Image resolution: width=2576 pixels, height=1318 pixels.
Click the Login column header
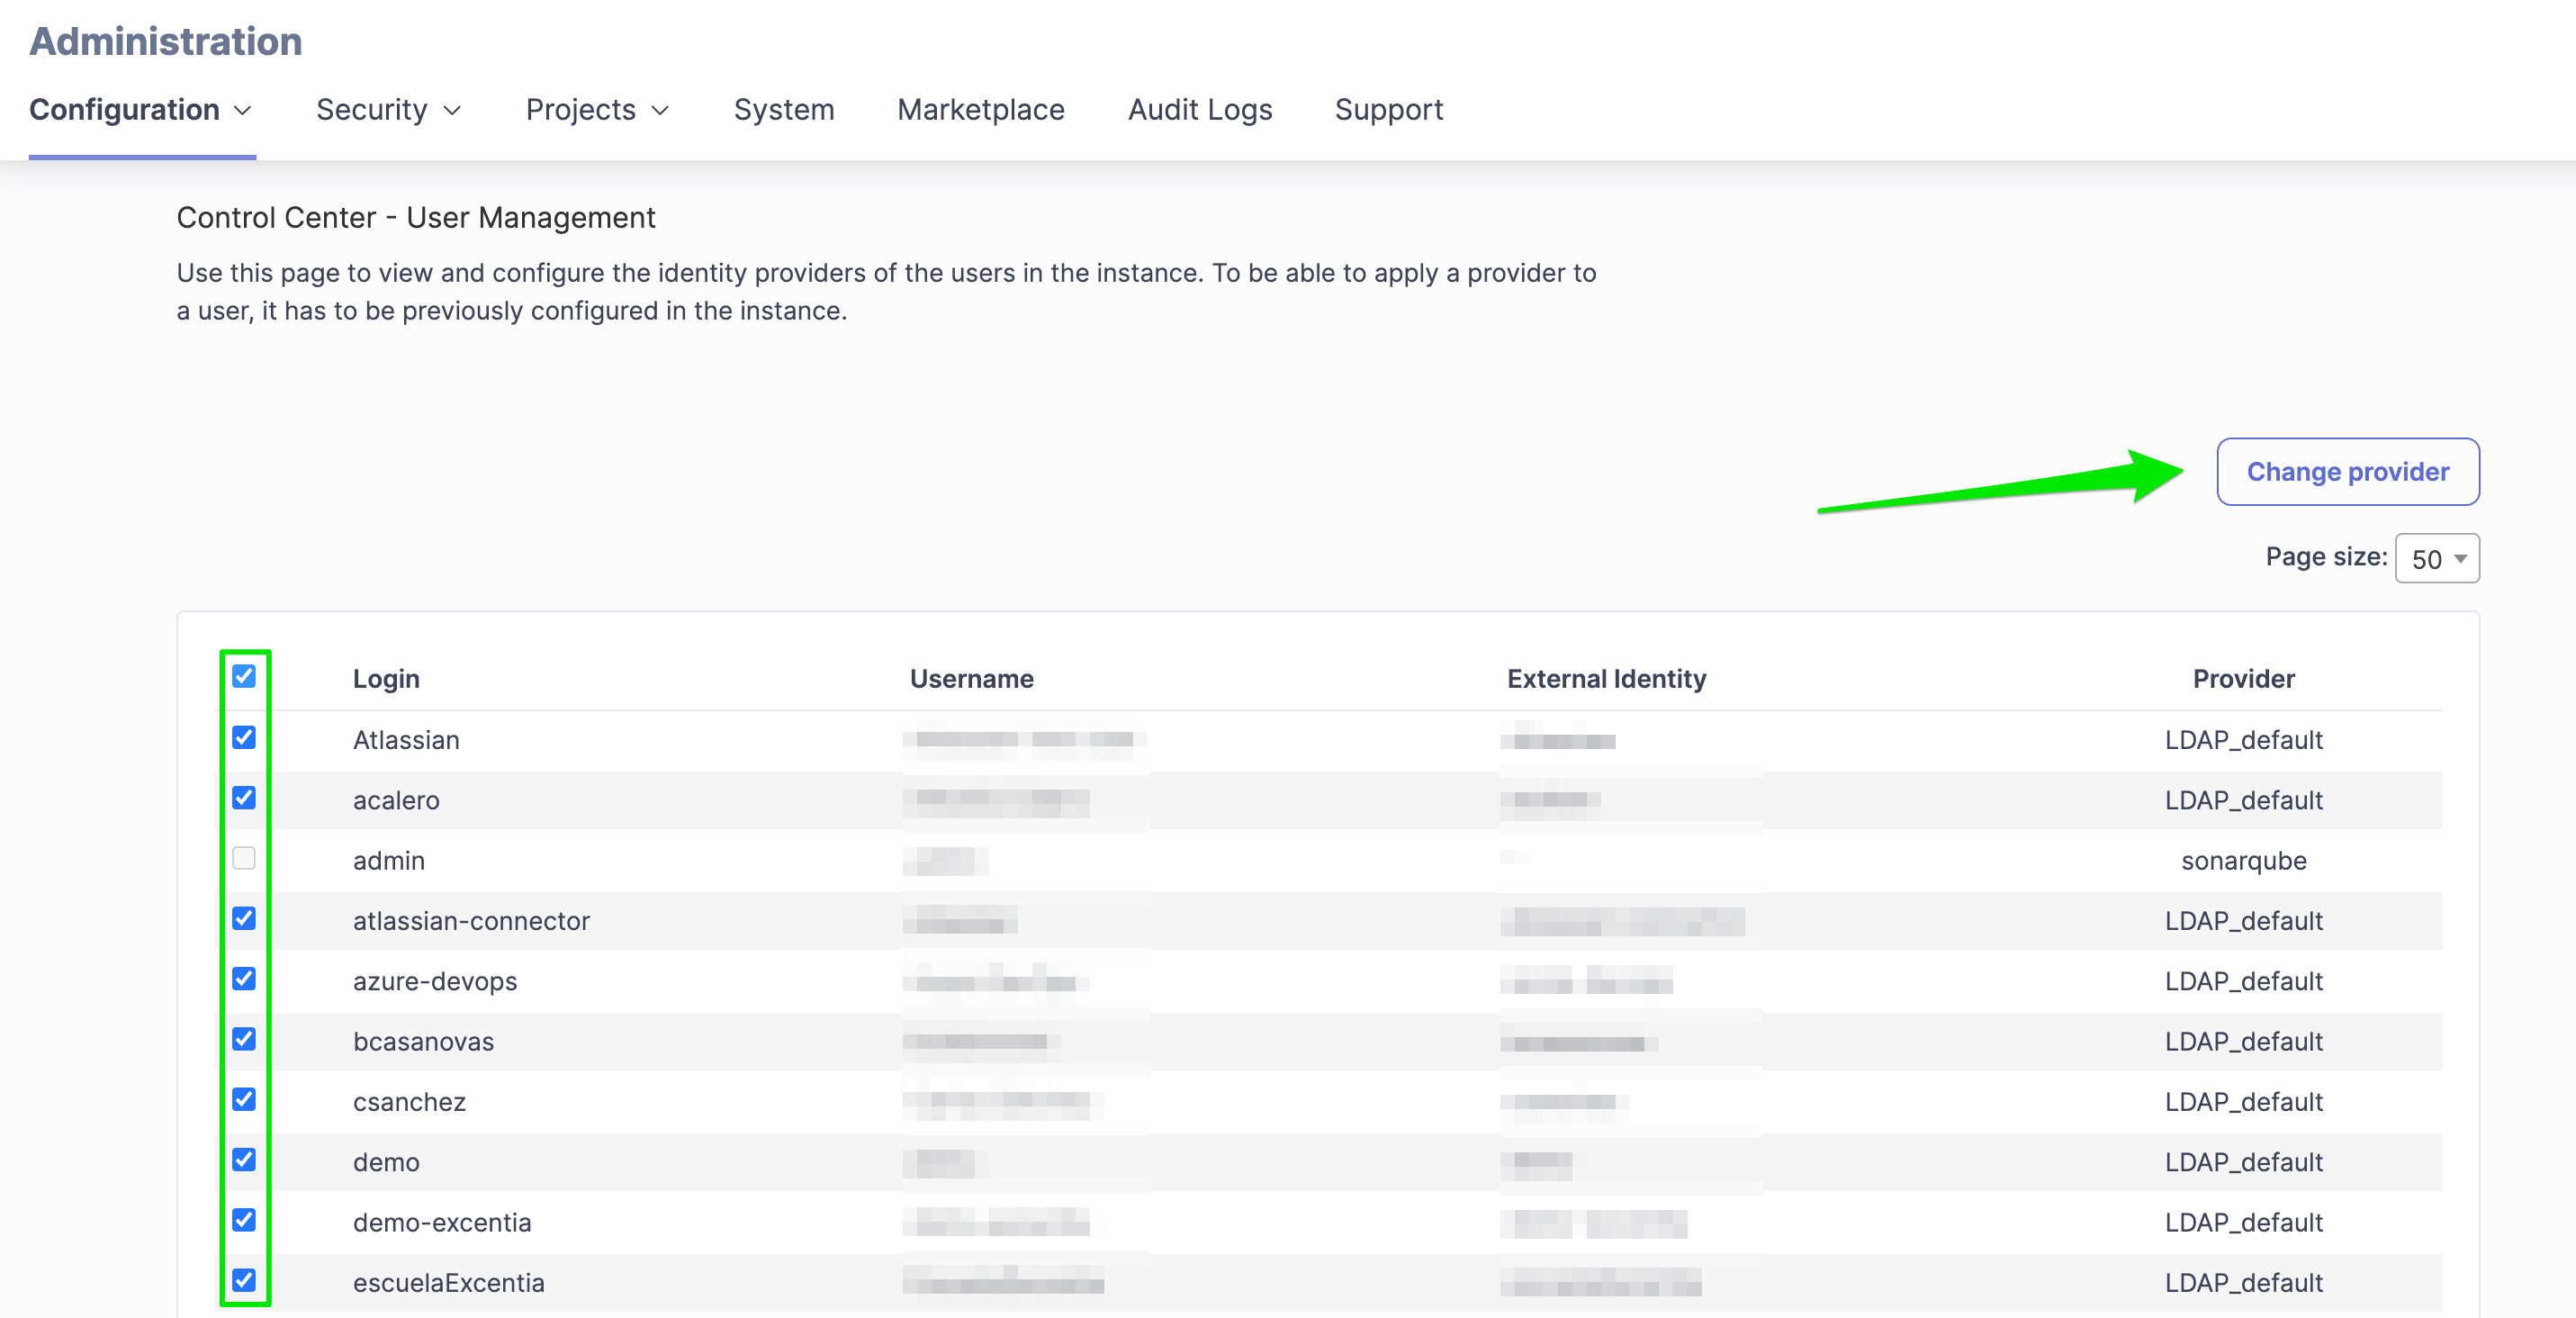[386, 678]
